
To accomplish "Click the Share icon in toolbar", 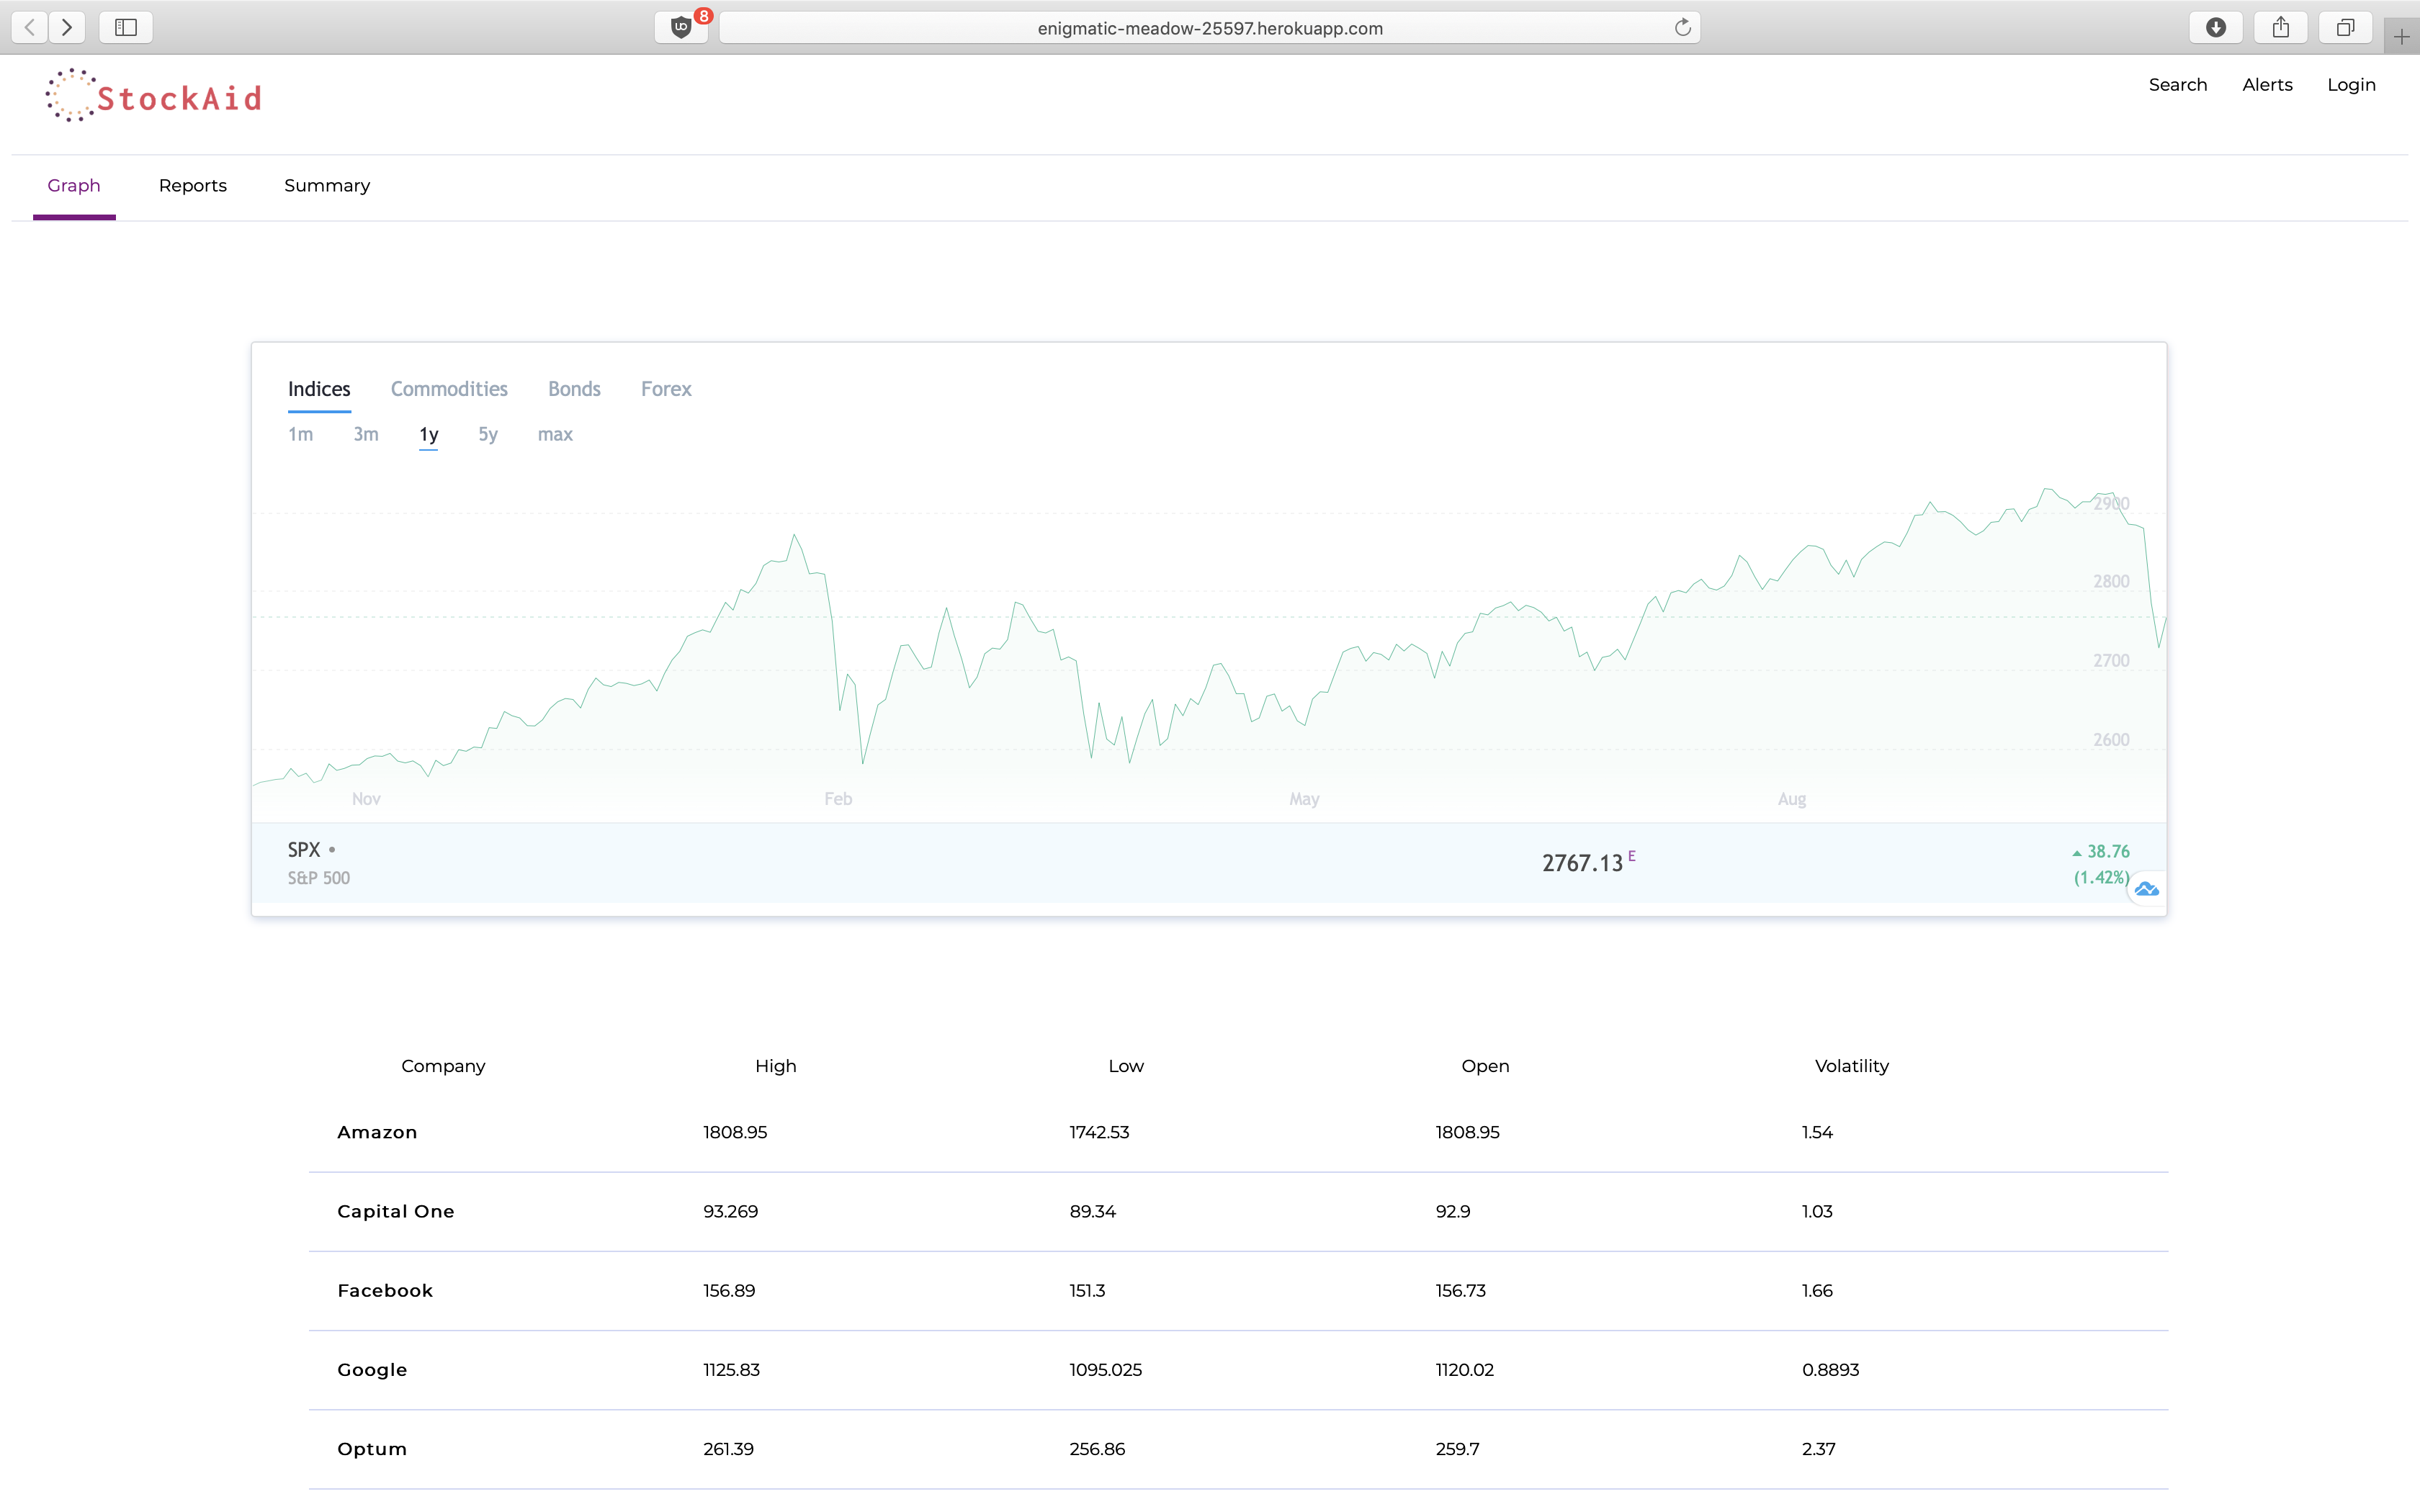I will (x=2280, y=27).
